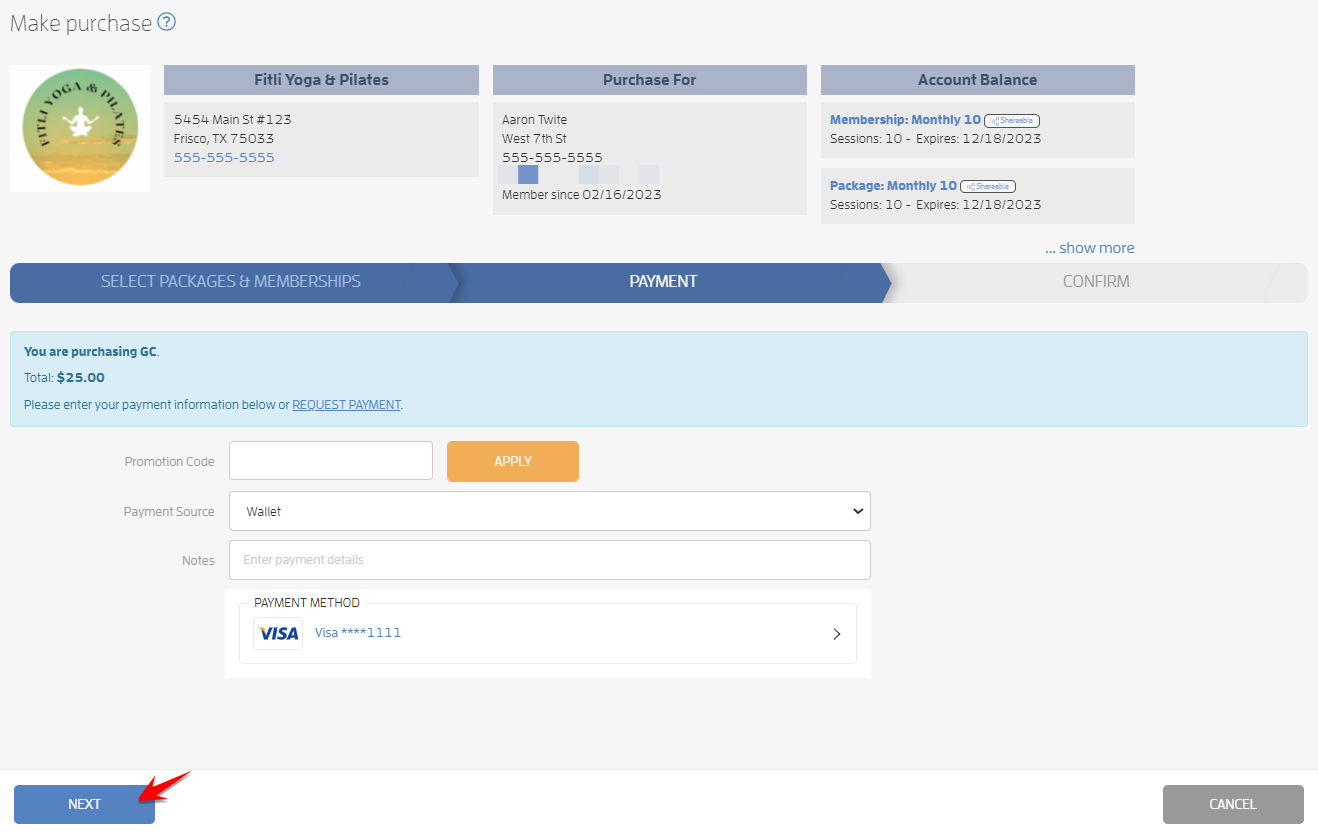Click Member since 02/16/2023 text

click(x=582, y=195)
